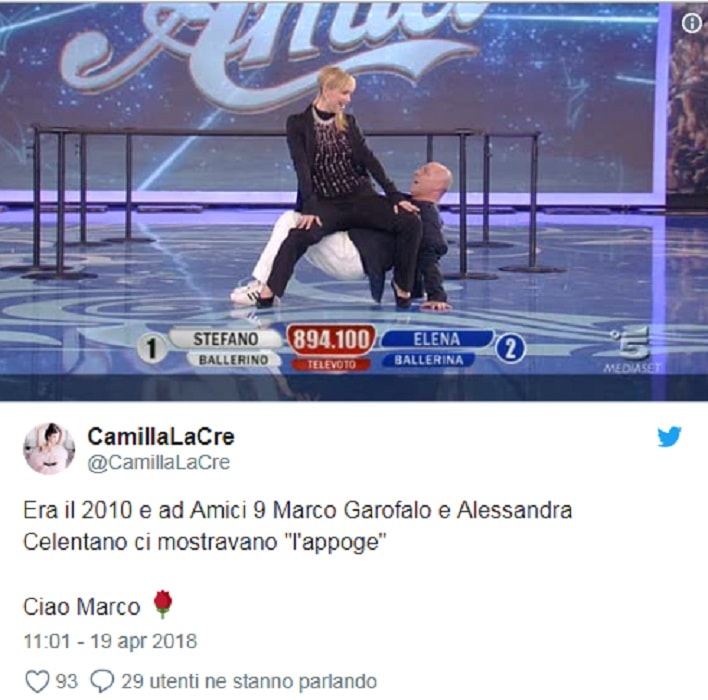Image resolution: width=708 pixels, height=700 pixels.
Task: Open "29 utenti ne stanno parlando" link
Action: coord(249,681)
